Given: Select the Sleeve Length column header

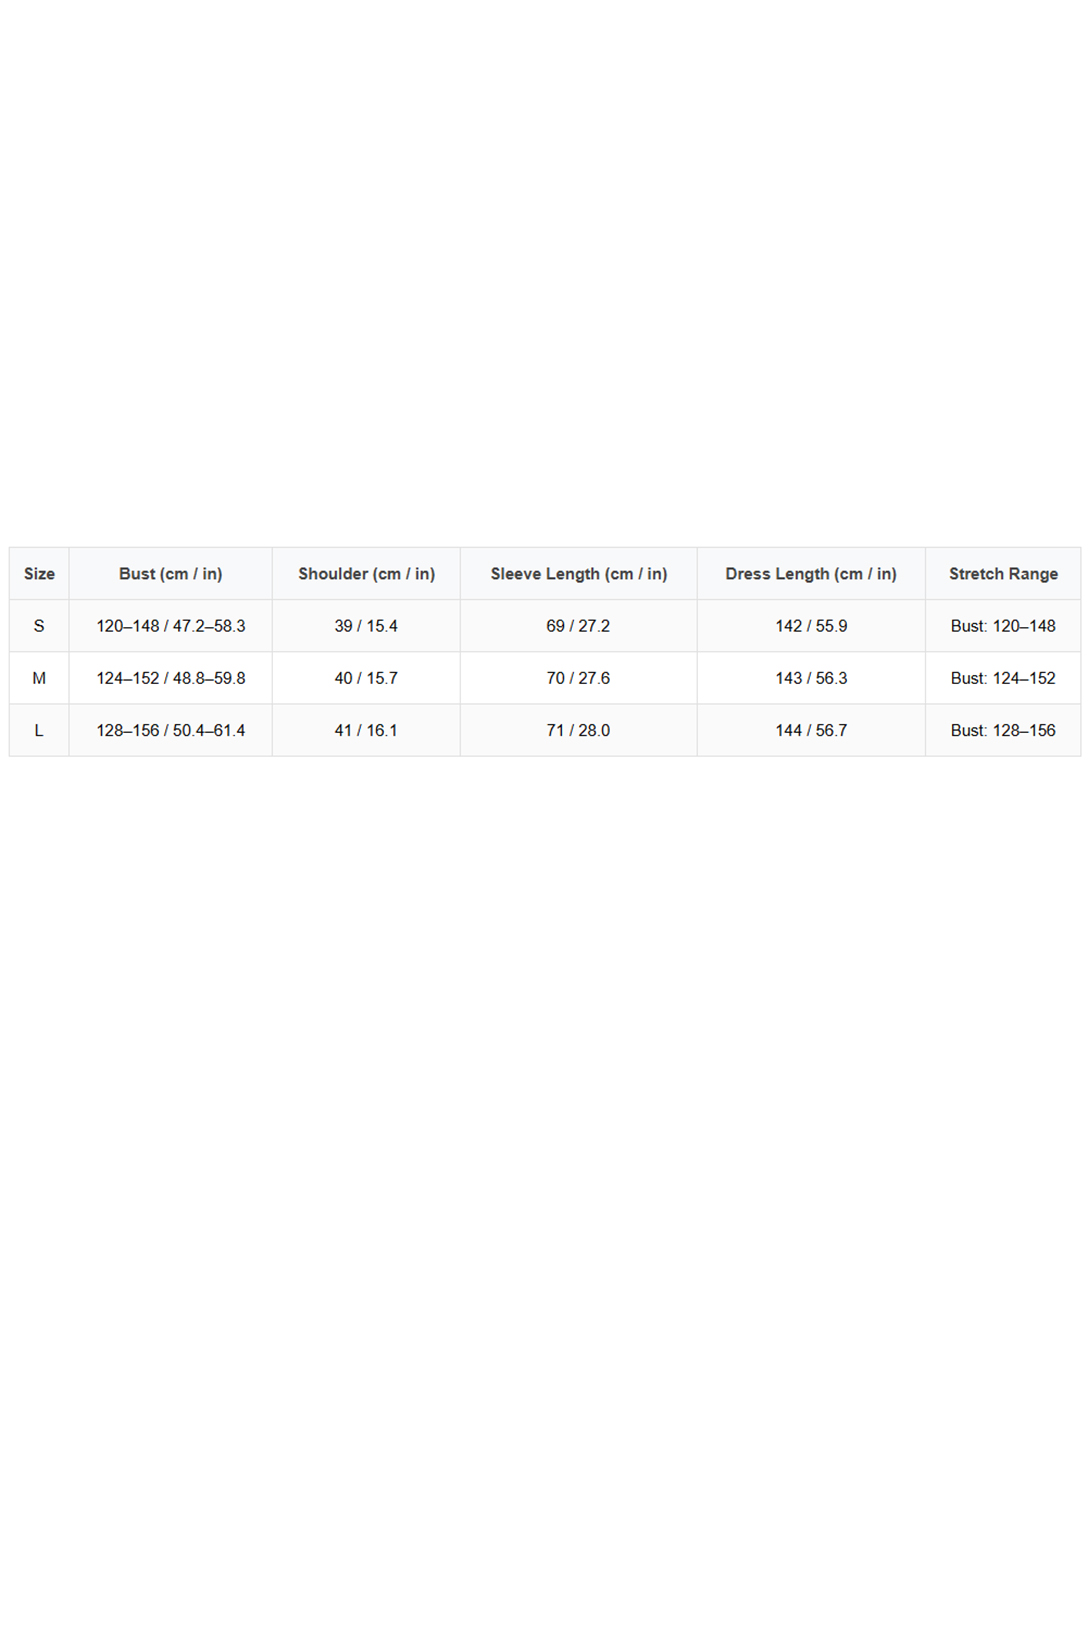Looking at the screenshot, I should (x=578, y=574).
